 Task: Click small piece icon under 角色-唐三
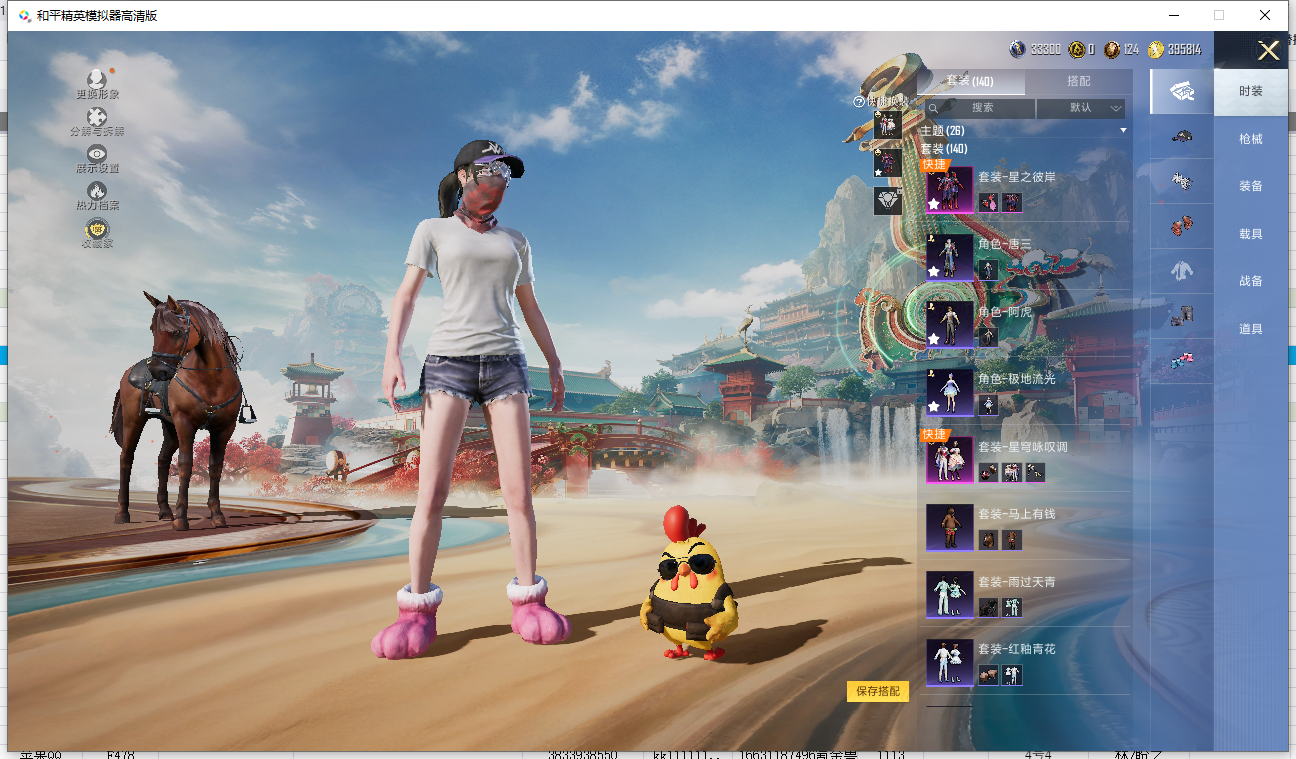click(x=988, y=270)
